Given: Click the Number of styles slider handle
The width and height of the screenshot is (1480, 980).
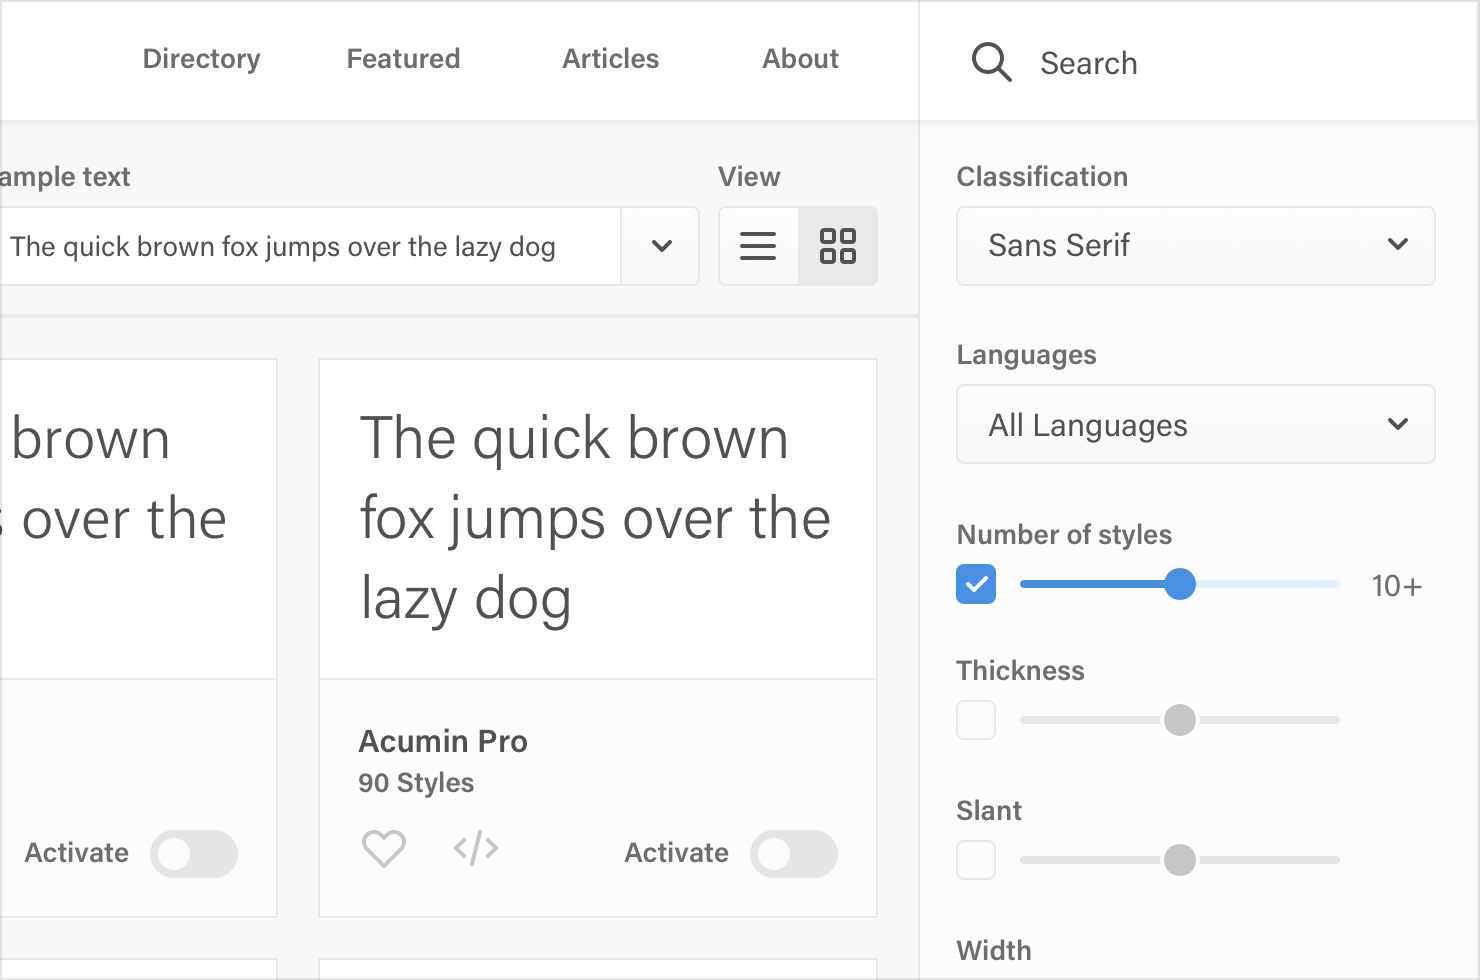Looking at the screenshot, I should point(1180,584).
